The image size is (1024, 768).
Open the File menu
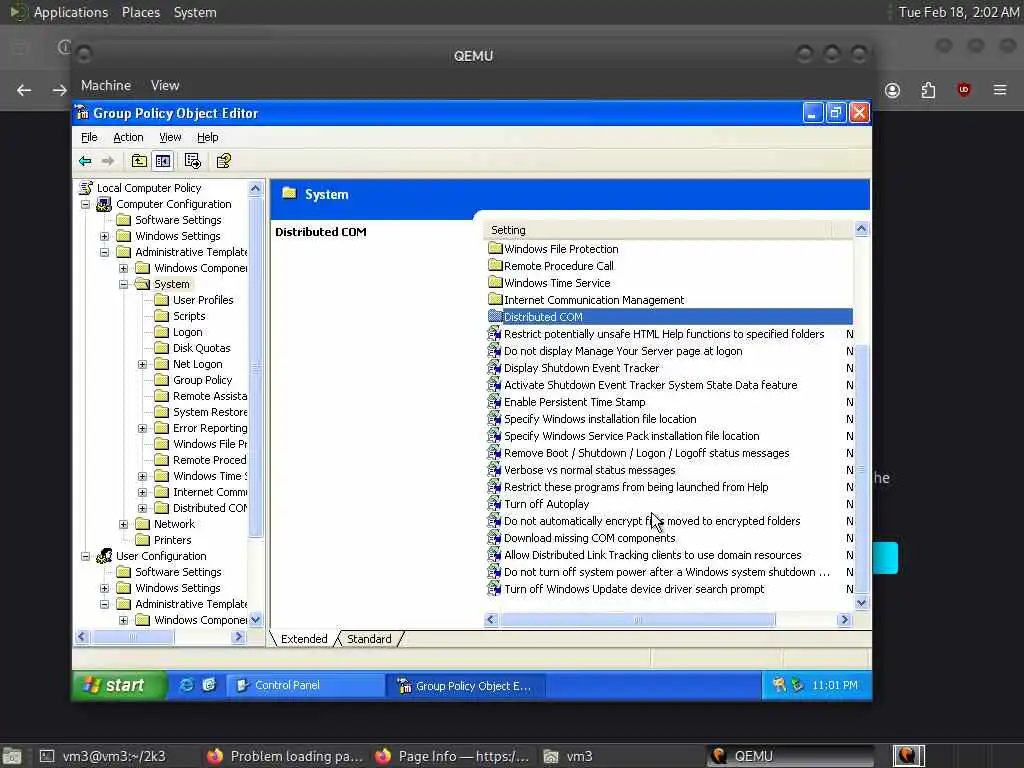click(89, 137)
